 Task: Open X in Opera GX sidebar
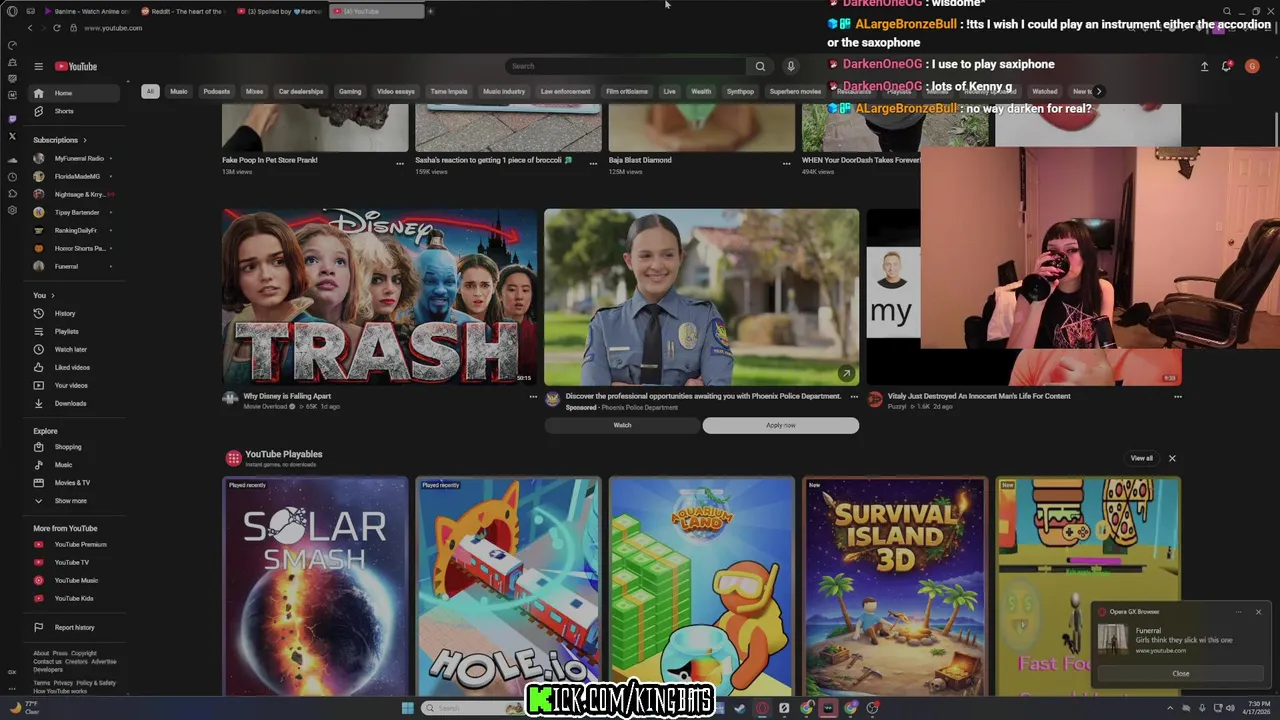coord(12,136)
